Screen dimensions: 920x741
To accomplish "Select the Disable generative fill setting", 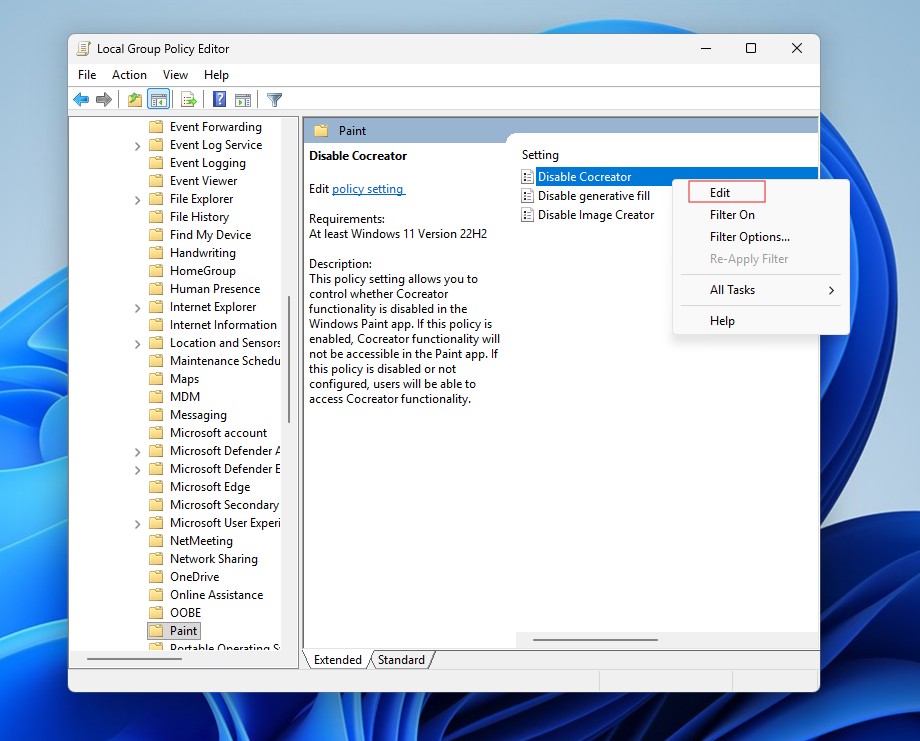I will pos(593,196).
